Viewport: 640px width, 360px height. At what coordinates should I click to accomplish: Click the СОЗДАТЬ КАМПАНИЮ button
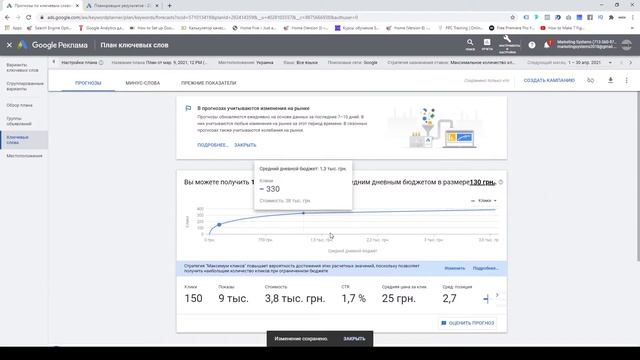[549, 80]
